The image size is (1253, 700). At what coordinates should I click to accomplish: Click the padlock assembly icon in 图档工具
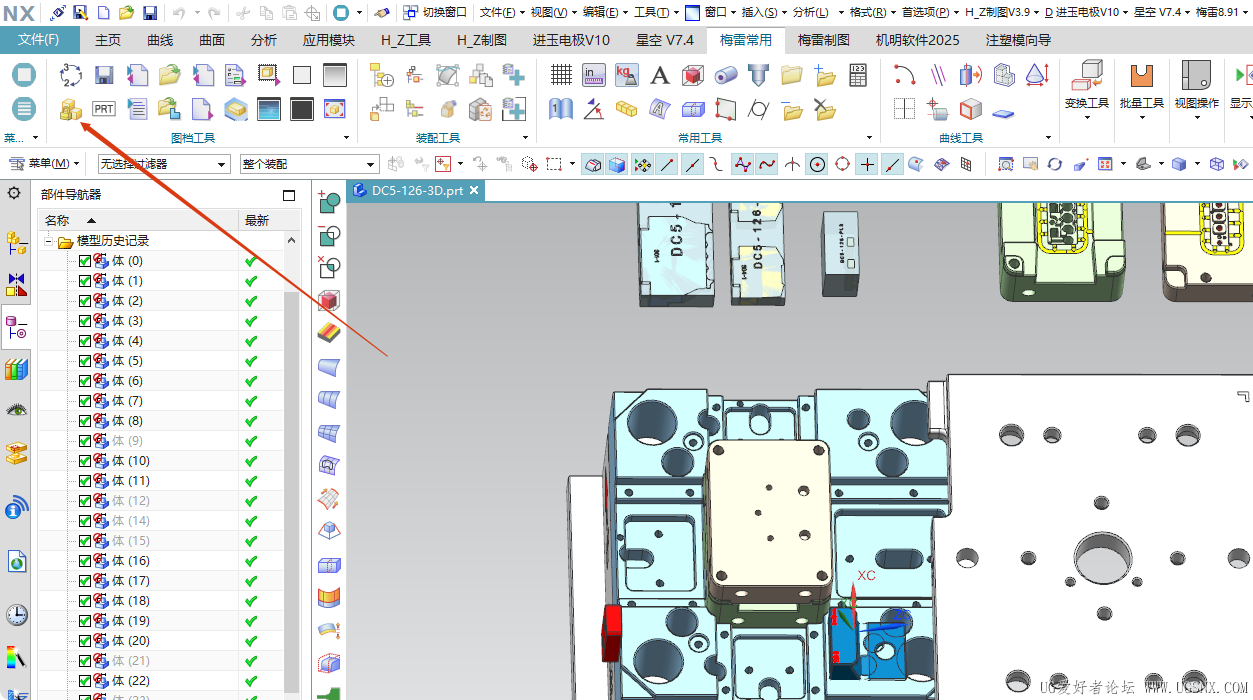pos(70,109)
